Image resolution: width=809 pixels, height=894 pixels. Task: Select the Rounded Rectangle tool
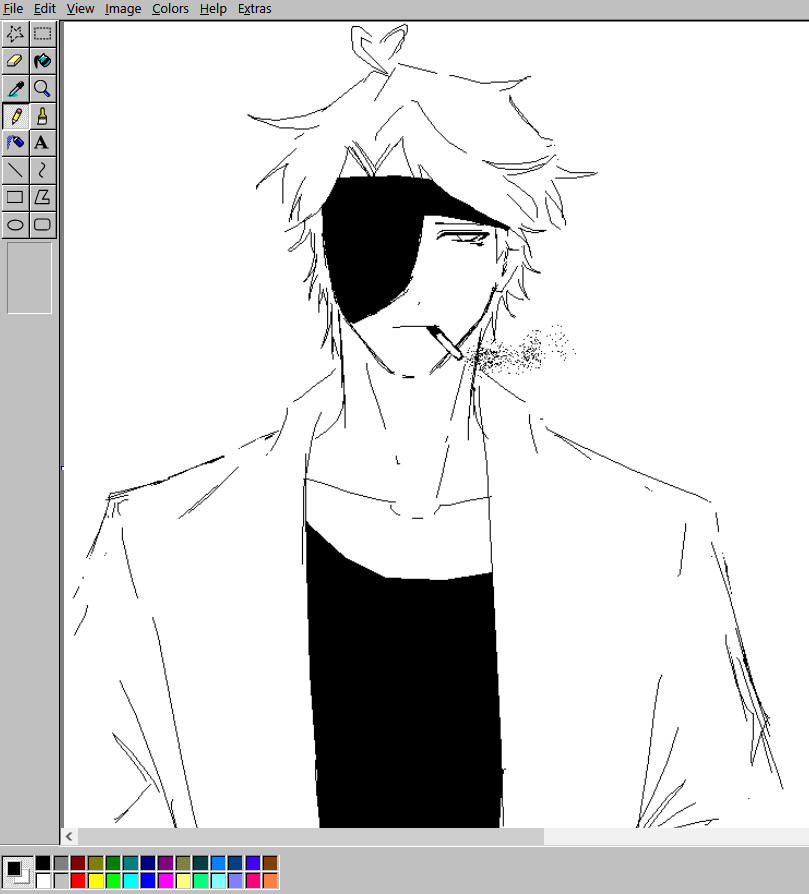[x=43, y=225]
